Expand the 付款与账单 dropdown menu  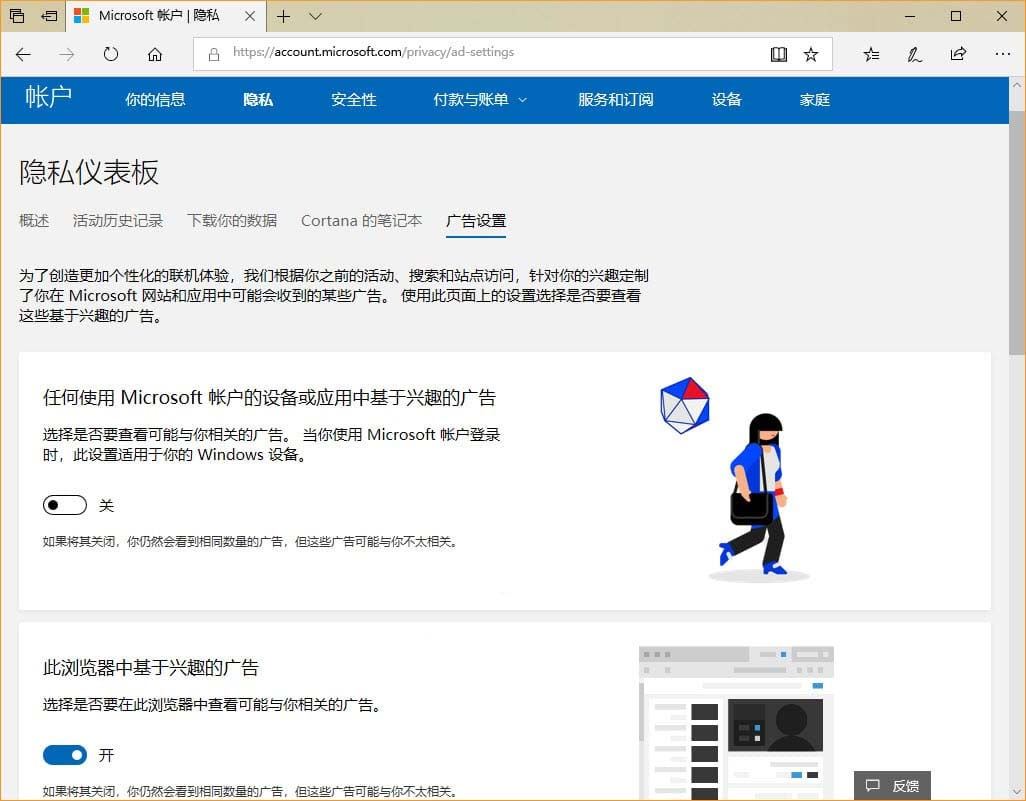tap(479, 100)
